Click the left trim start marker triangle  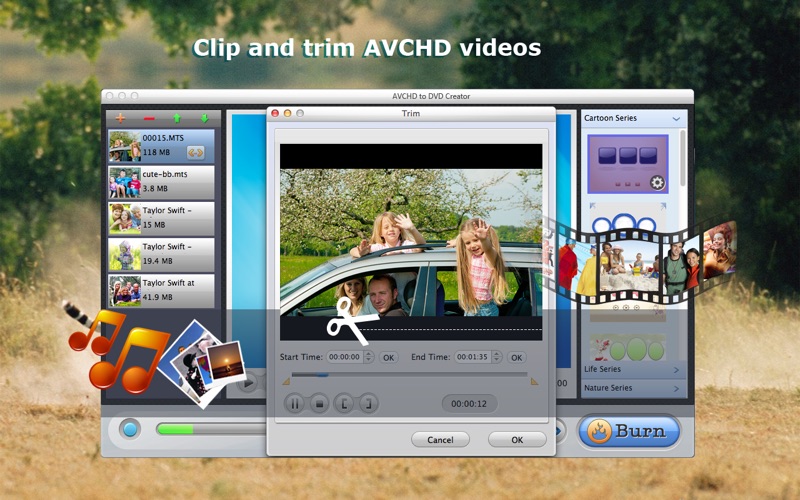[x=286, y=381]
